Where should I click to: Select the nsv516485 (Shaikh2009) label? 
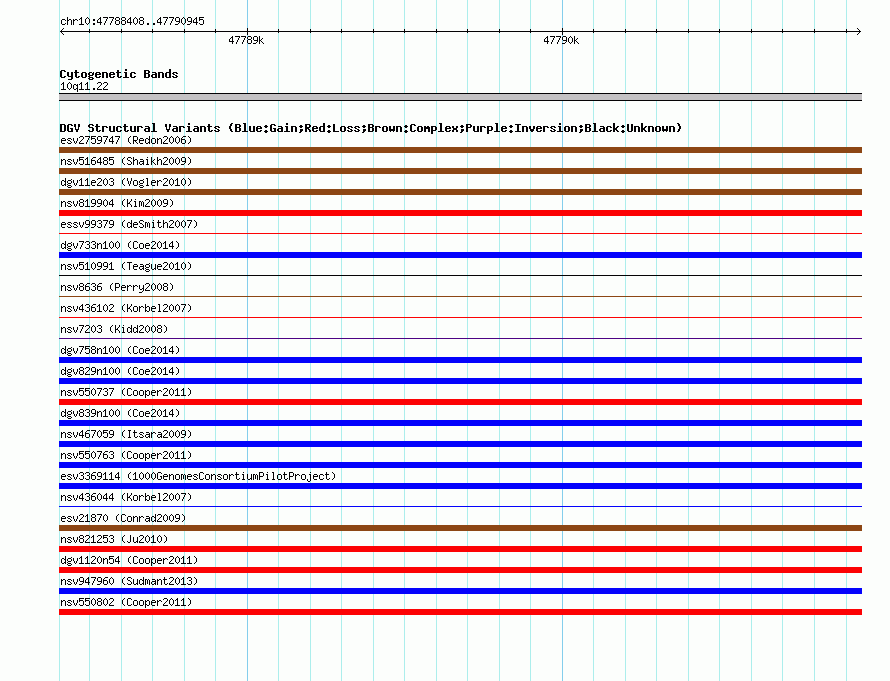[x=126, y=161]
